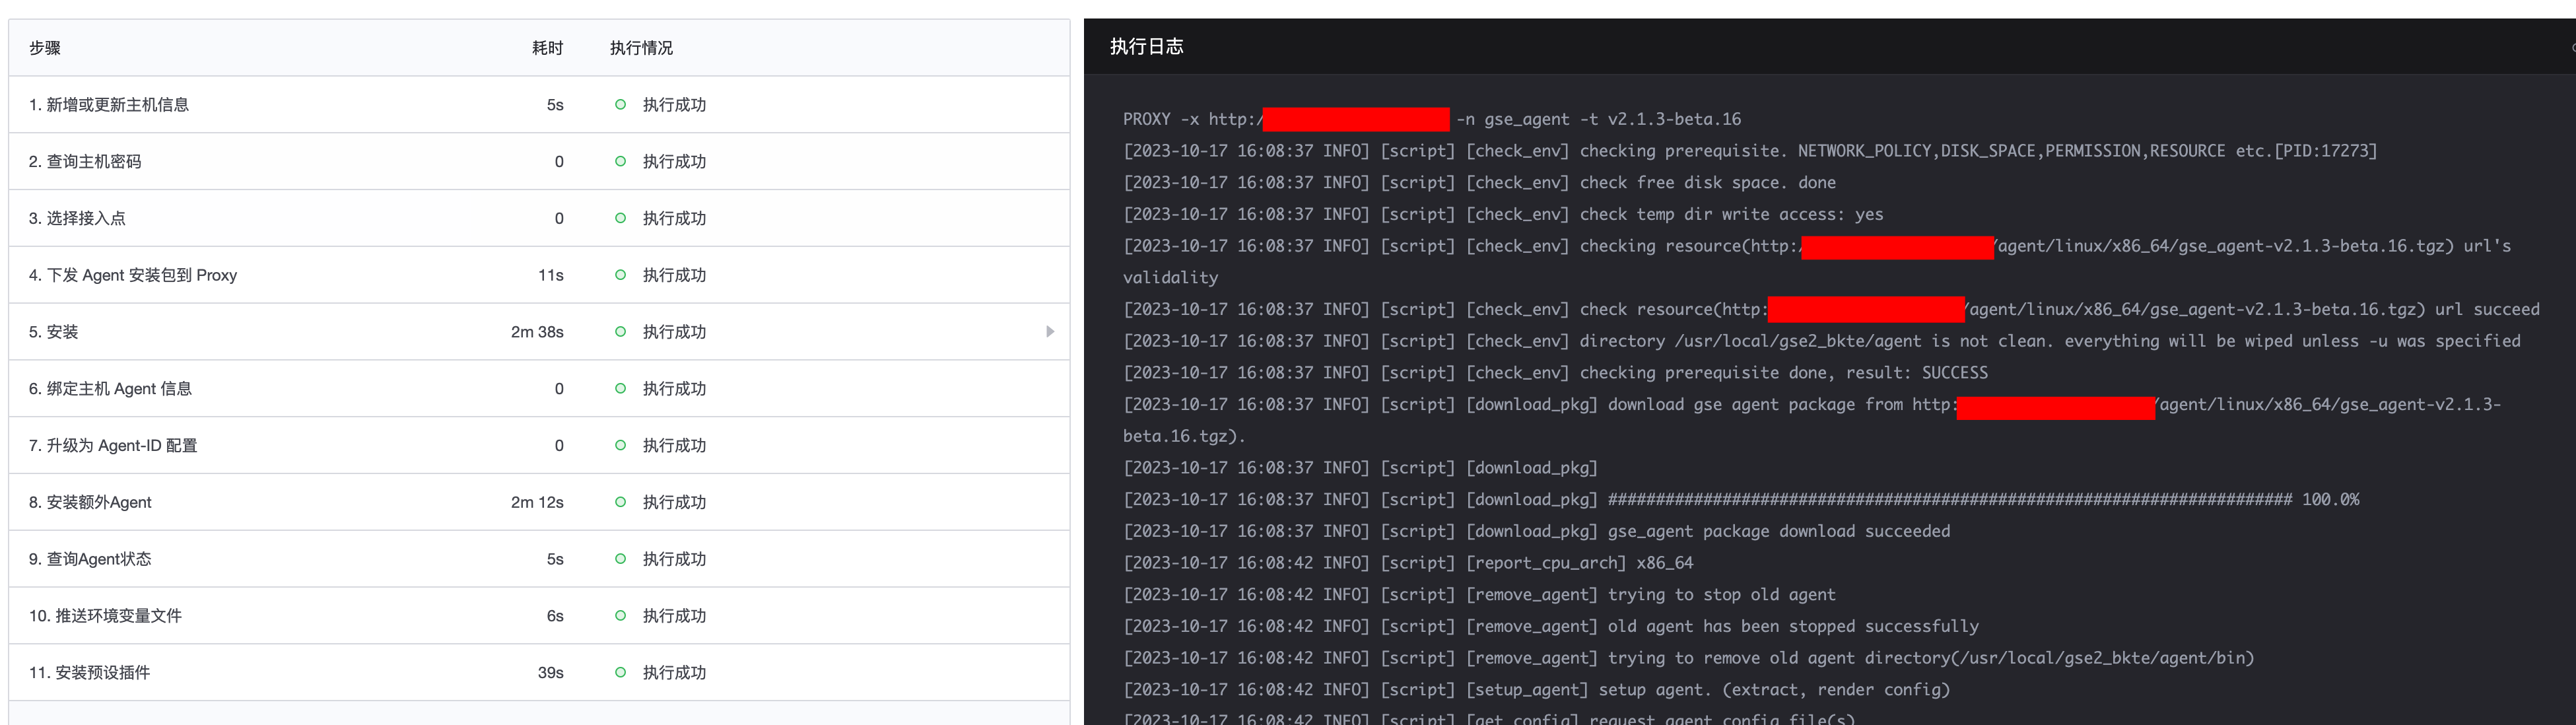Click inside the execution log text area
Screen dimensions: 2576x725
(x=1800, y=400)
